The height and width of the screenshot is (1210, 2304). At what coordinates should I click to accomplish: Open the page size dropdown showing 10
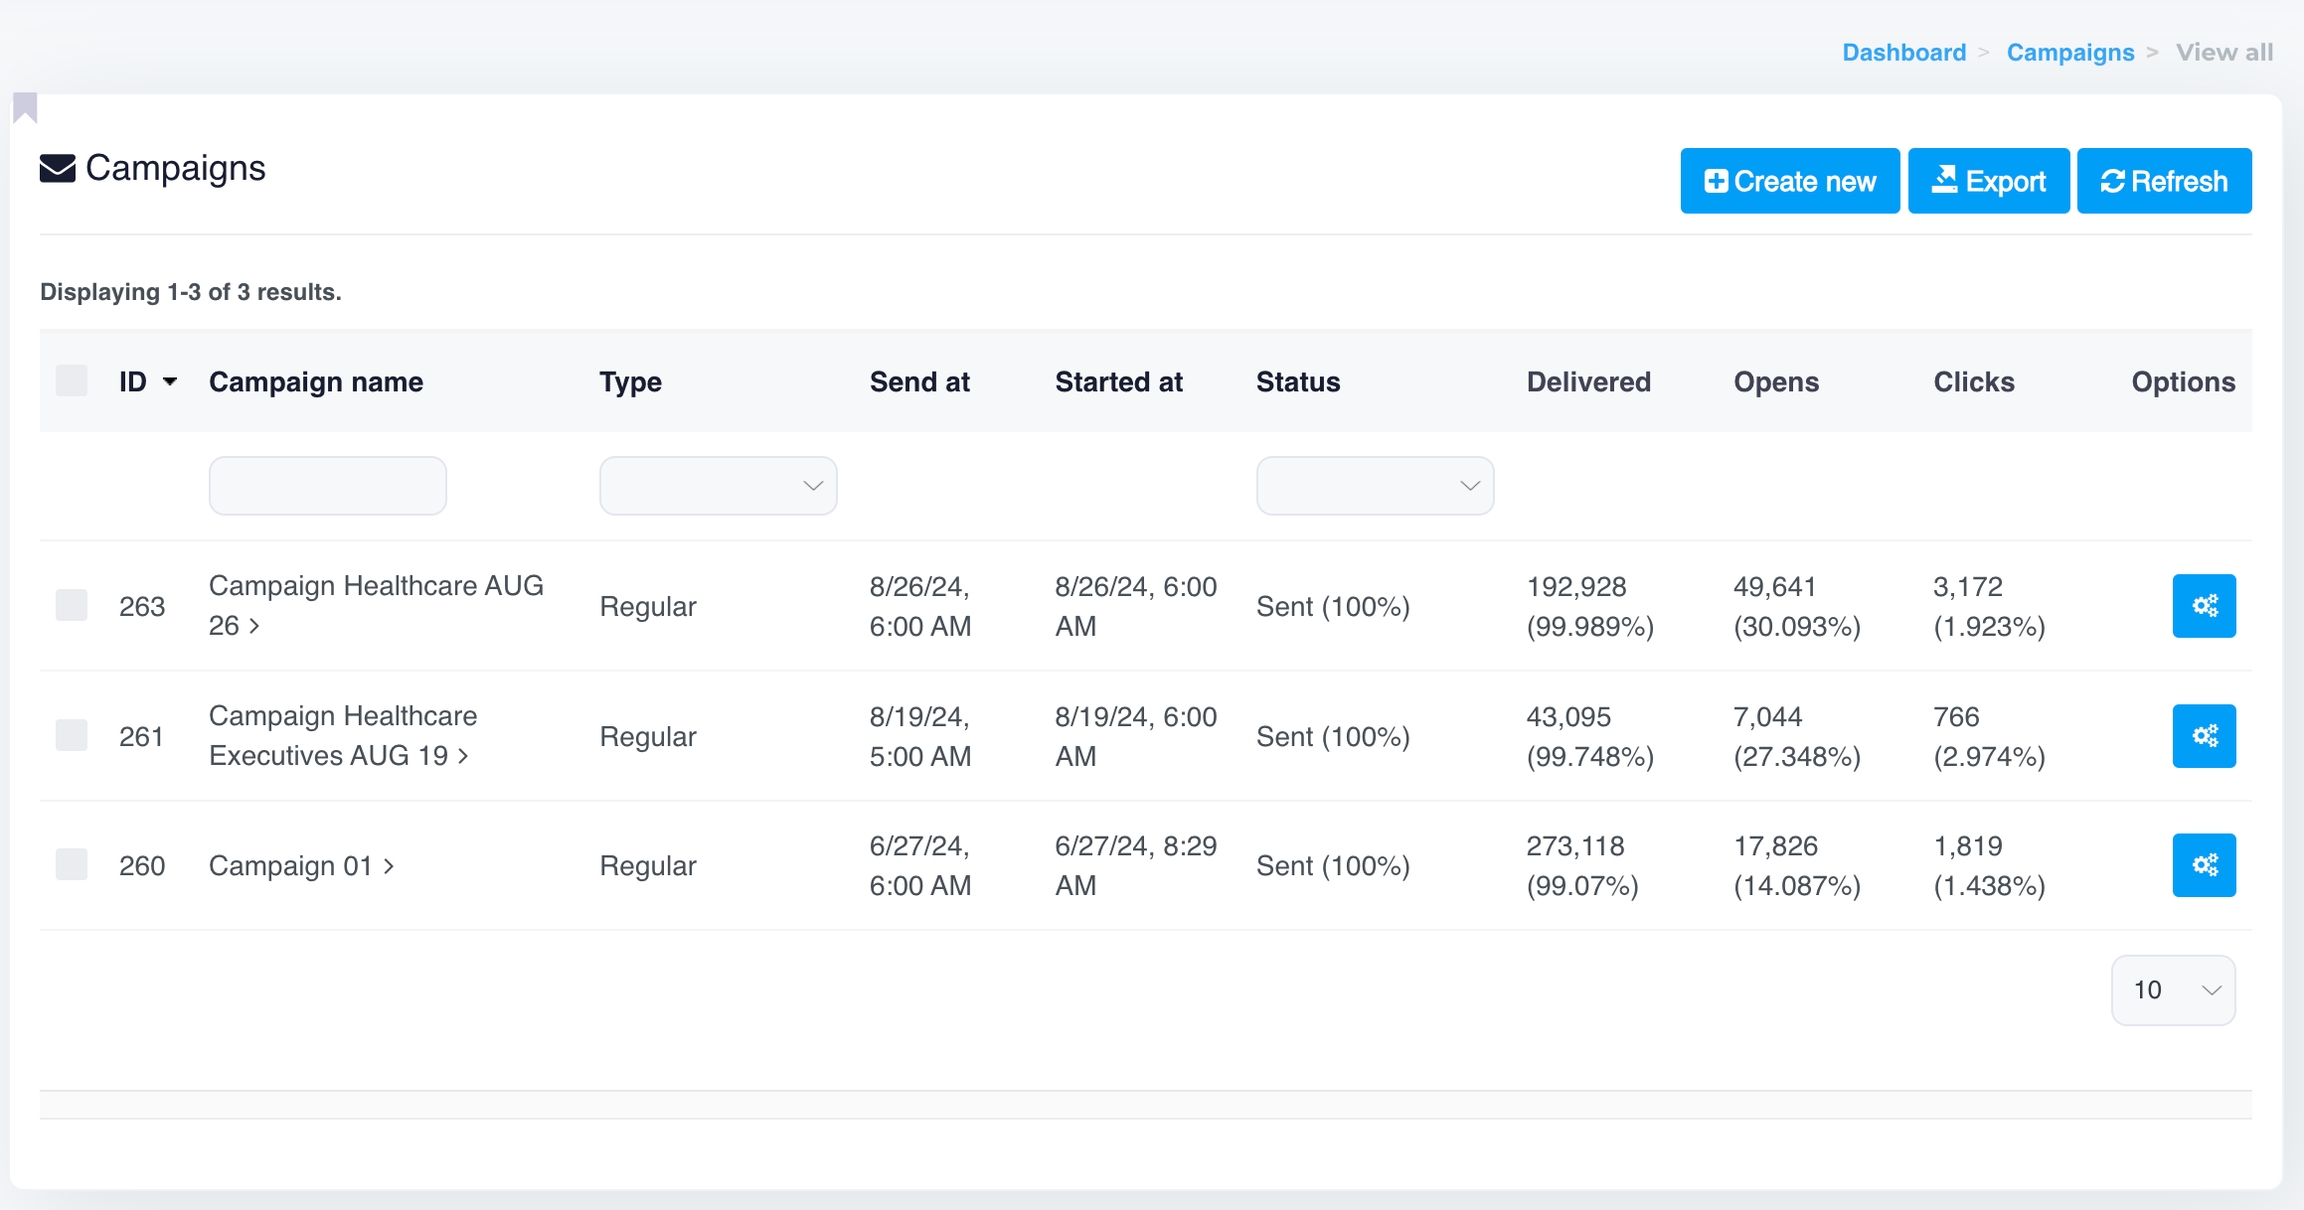click(x=2172, y=990)
